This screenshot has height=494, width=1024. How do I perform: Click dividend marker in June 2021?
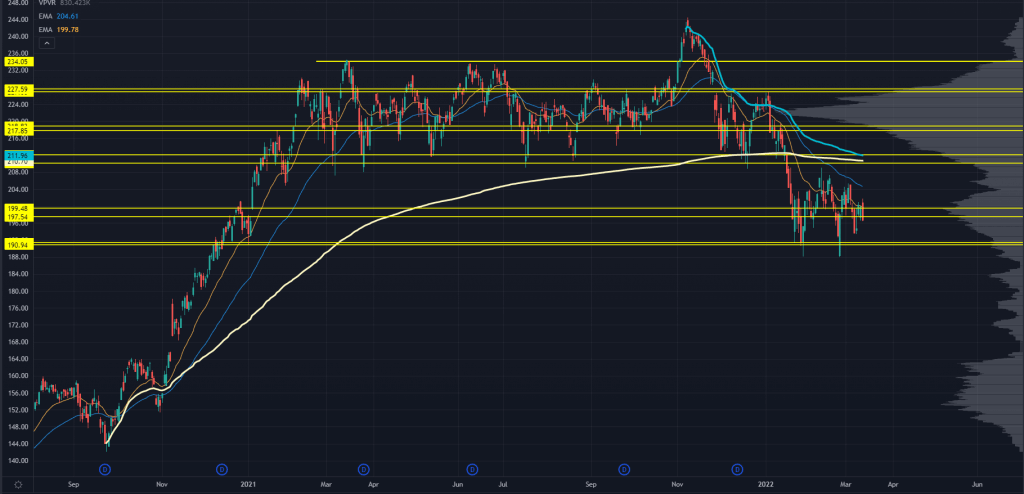click(472, 469)
